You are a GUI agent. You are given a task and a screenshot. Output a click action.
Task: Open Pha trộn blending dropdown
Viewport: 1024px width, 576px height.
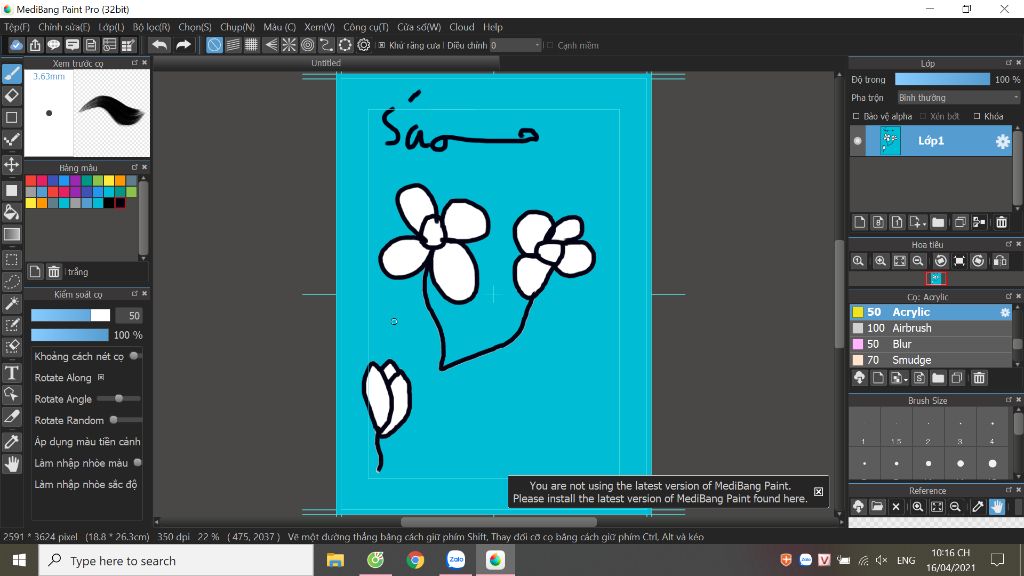[957, 97]
